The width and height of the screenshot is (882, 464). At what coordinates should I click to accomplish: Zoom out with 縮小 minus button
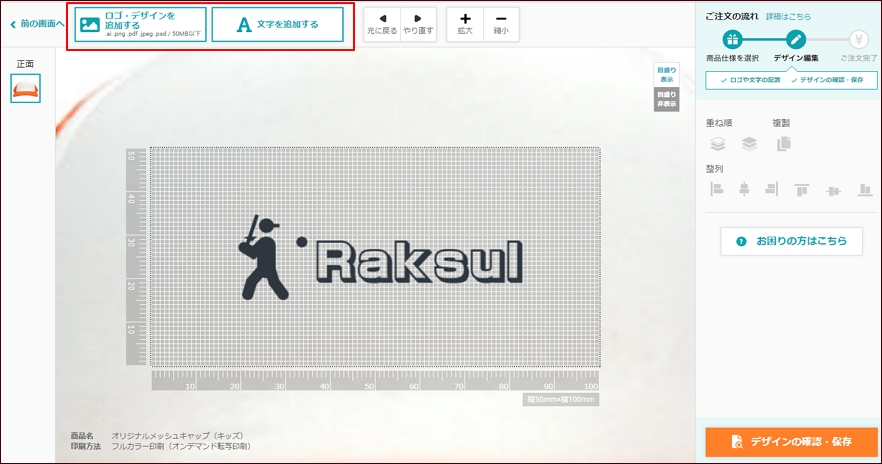coord(501,25)
